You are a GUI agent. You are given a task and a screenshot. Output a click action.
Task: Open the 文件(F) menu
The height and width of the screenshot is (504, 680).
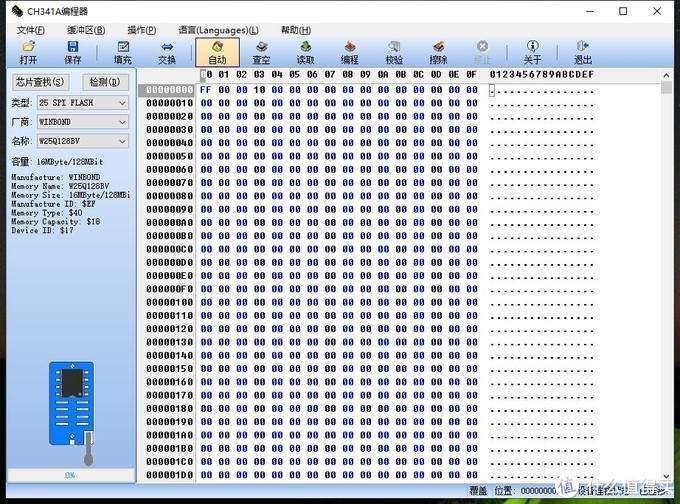click(x=31, y=30)
